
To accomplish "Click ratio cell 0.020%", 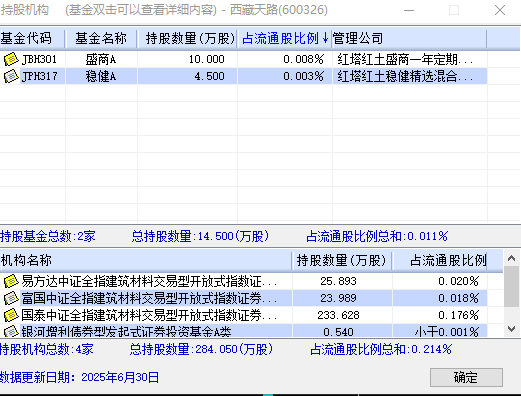I will [x=458, y=281].
